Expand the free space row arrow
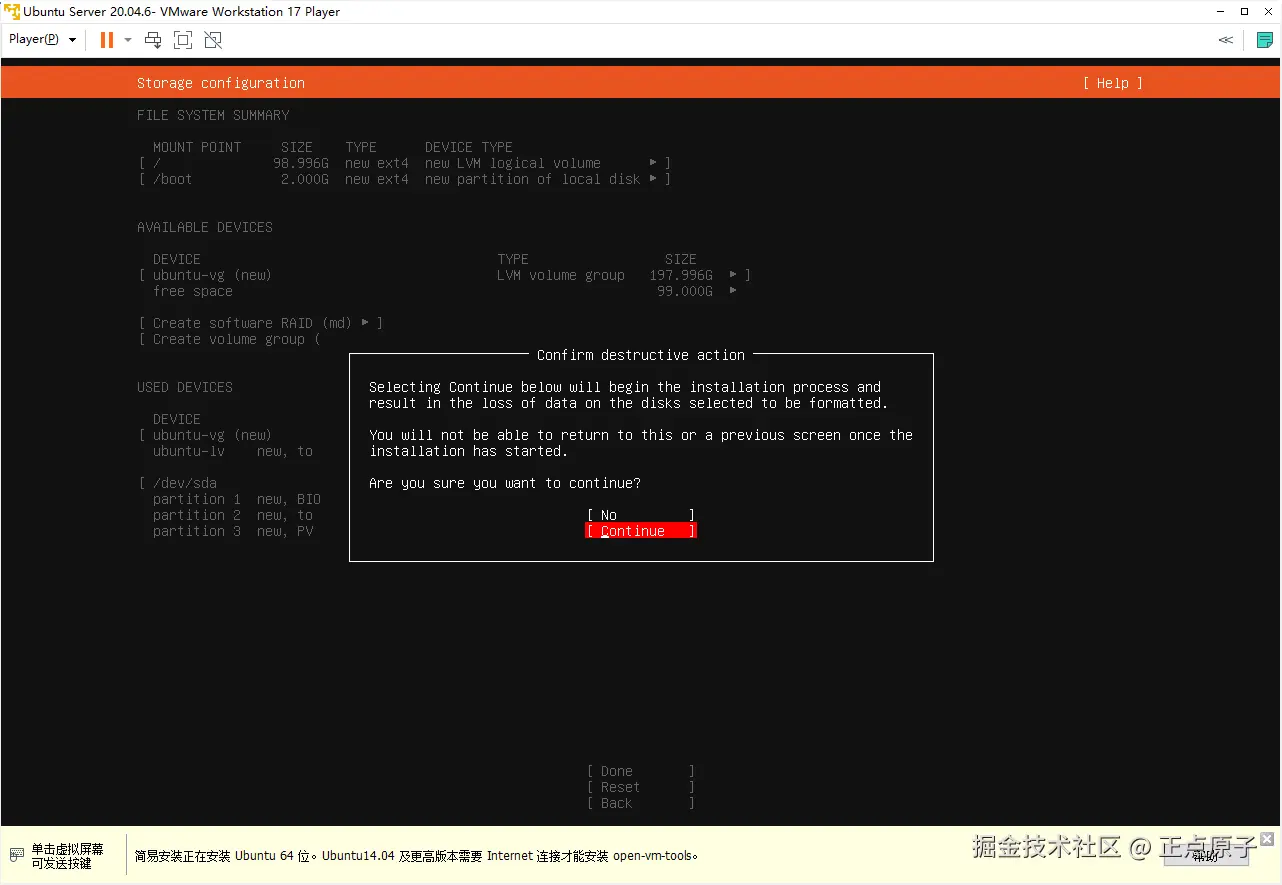 pyautogui.click(x=733, y=291)
